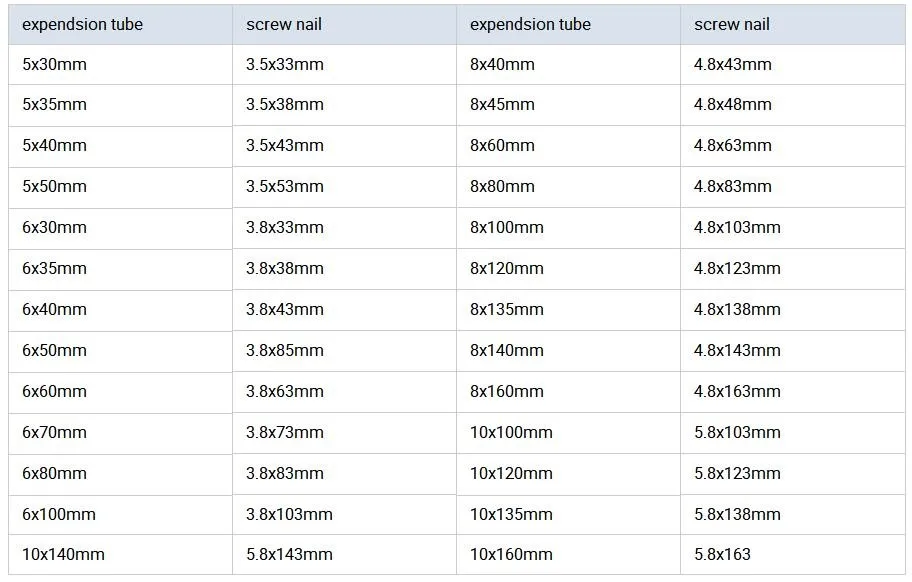Select the rightmost "screw nail" column header
The image size is (912, 582).
click(x=732, y=24)
